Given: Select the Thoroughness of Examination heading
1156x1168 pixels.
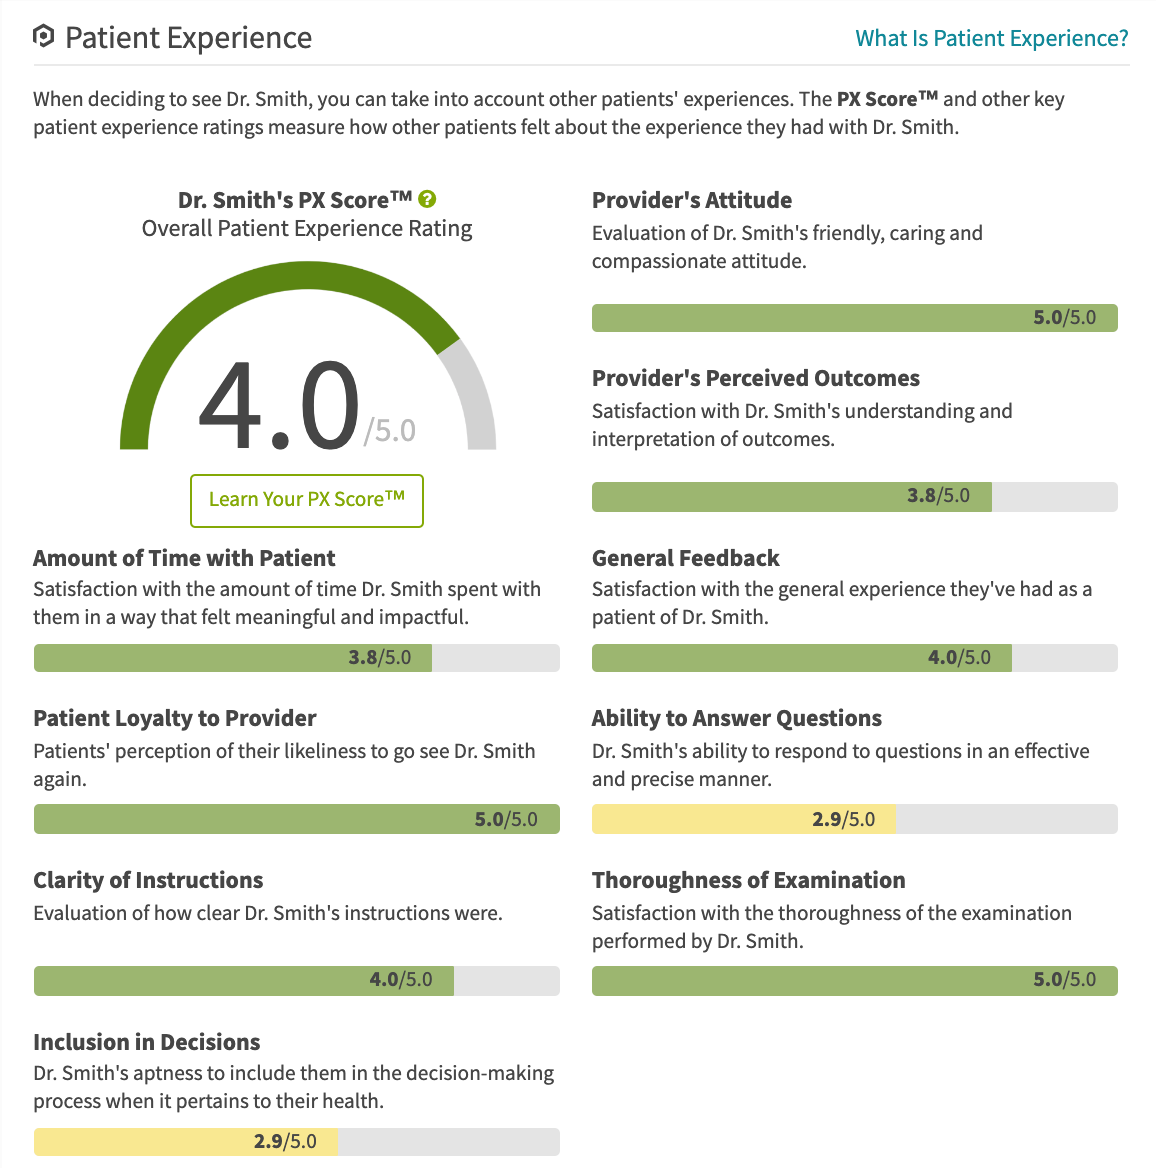Looking at the screenshot, I should coord(748,880).
